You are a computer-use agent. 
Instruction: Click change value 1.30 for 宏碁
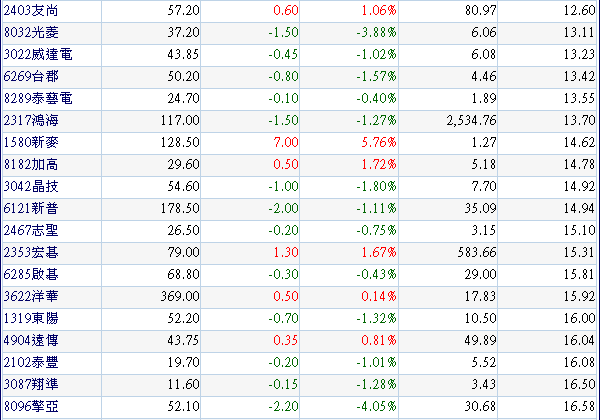(286, 252)
